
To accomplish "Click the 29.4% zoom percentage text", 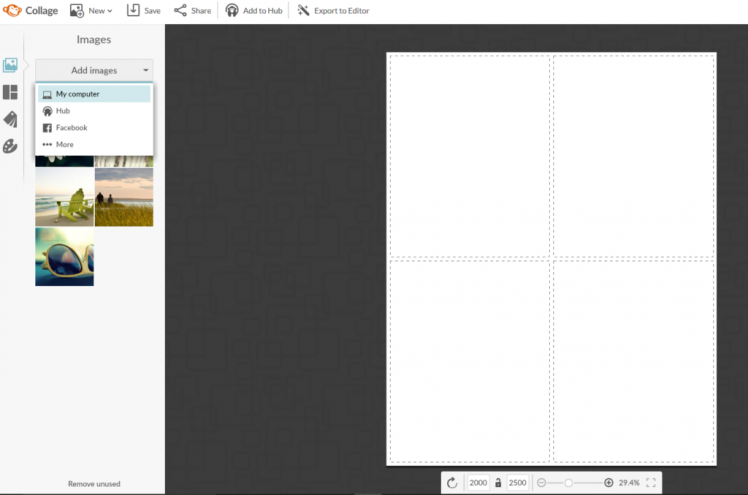I will tap(629, 483).
